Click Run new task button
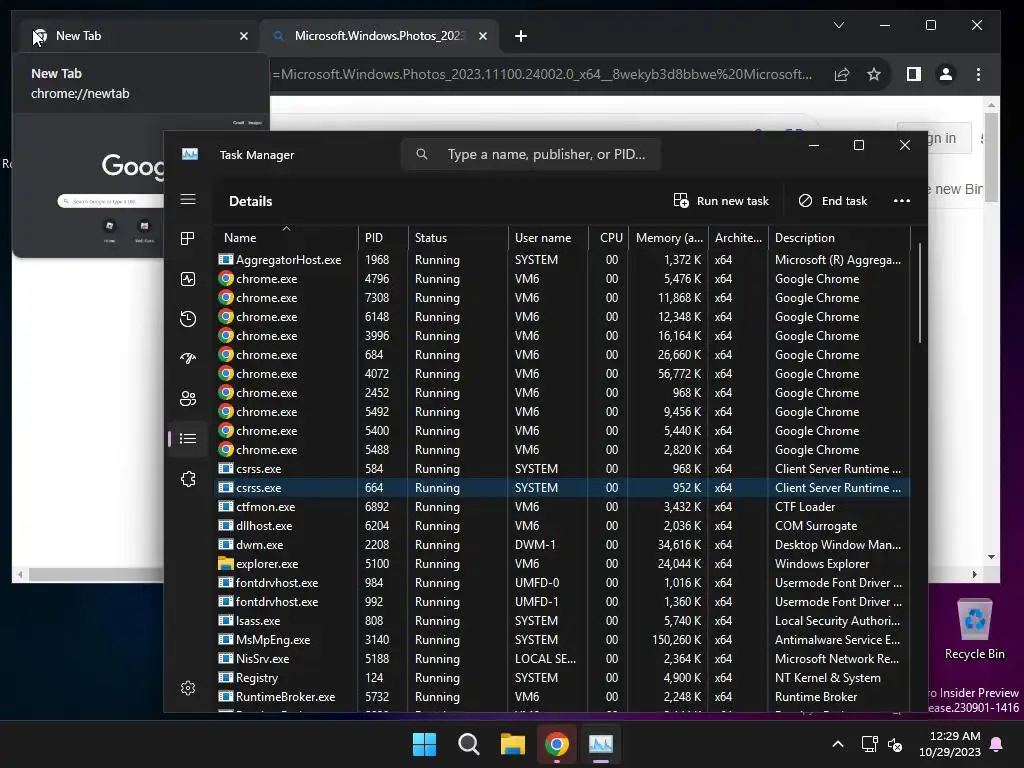Screen dimensions: 1024x768 coord(721,200)
